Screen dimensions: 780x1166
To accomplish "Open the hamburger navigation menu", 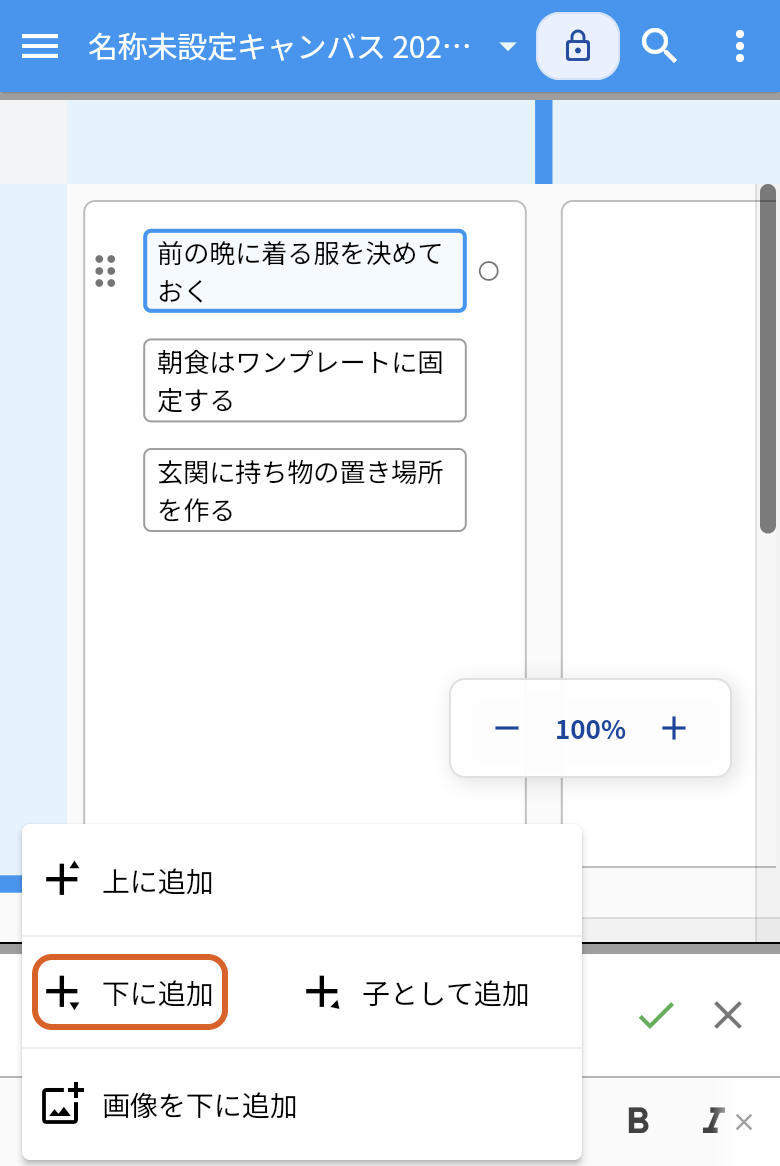I will [40, 46].
